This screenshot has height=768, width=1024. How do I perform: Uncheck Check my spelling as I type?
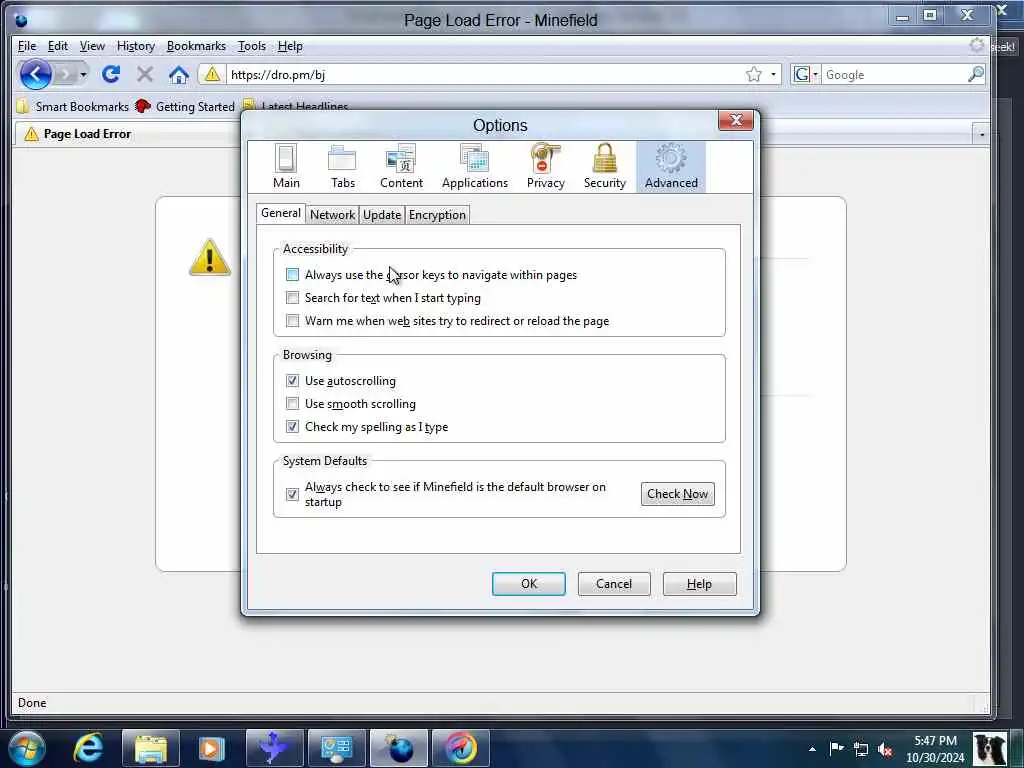point(293,426)
